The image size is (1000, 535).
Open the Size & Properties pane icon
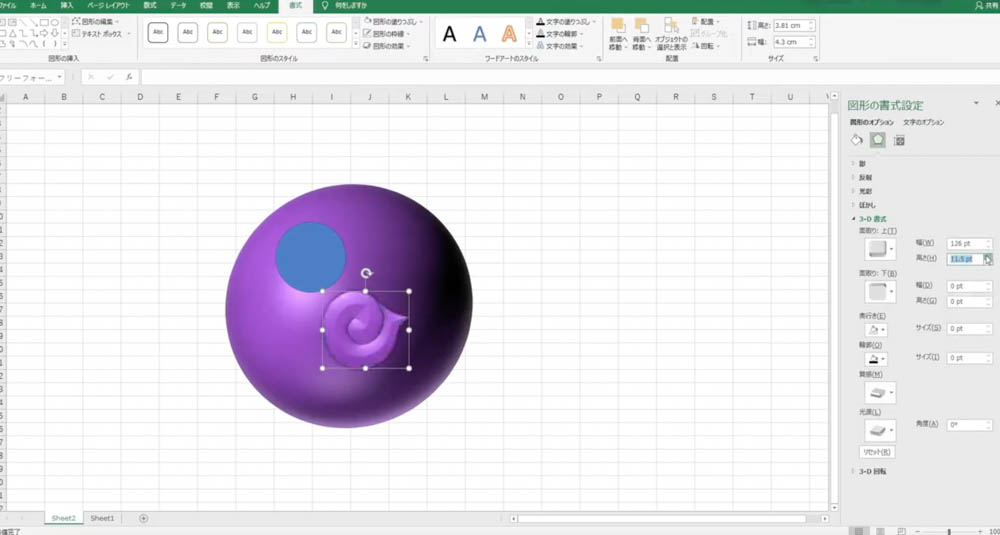(x=899, y=140)
